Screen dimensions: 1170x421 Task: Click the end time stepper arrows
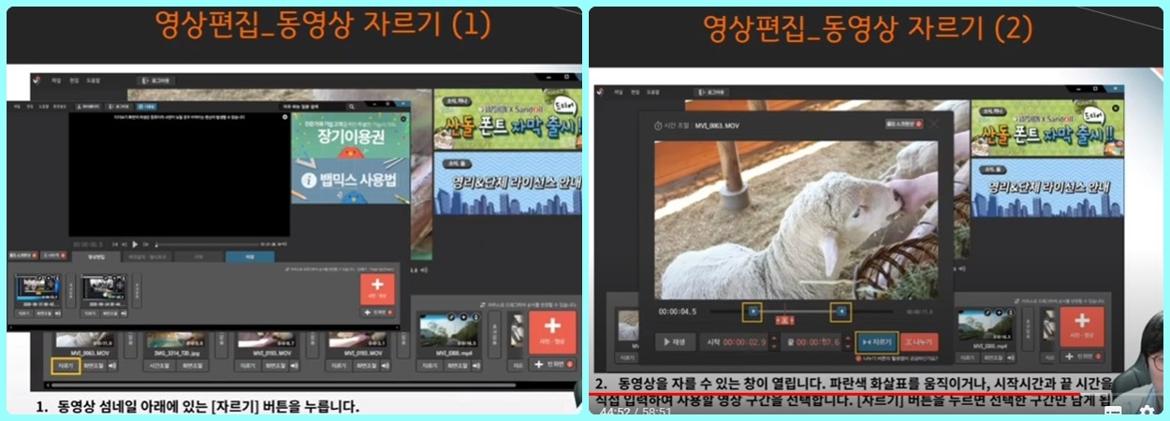pos(848,342)
